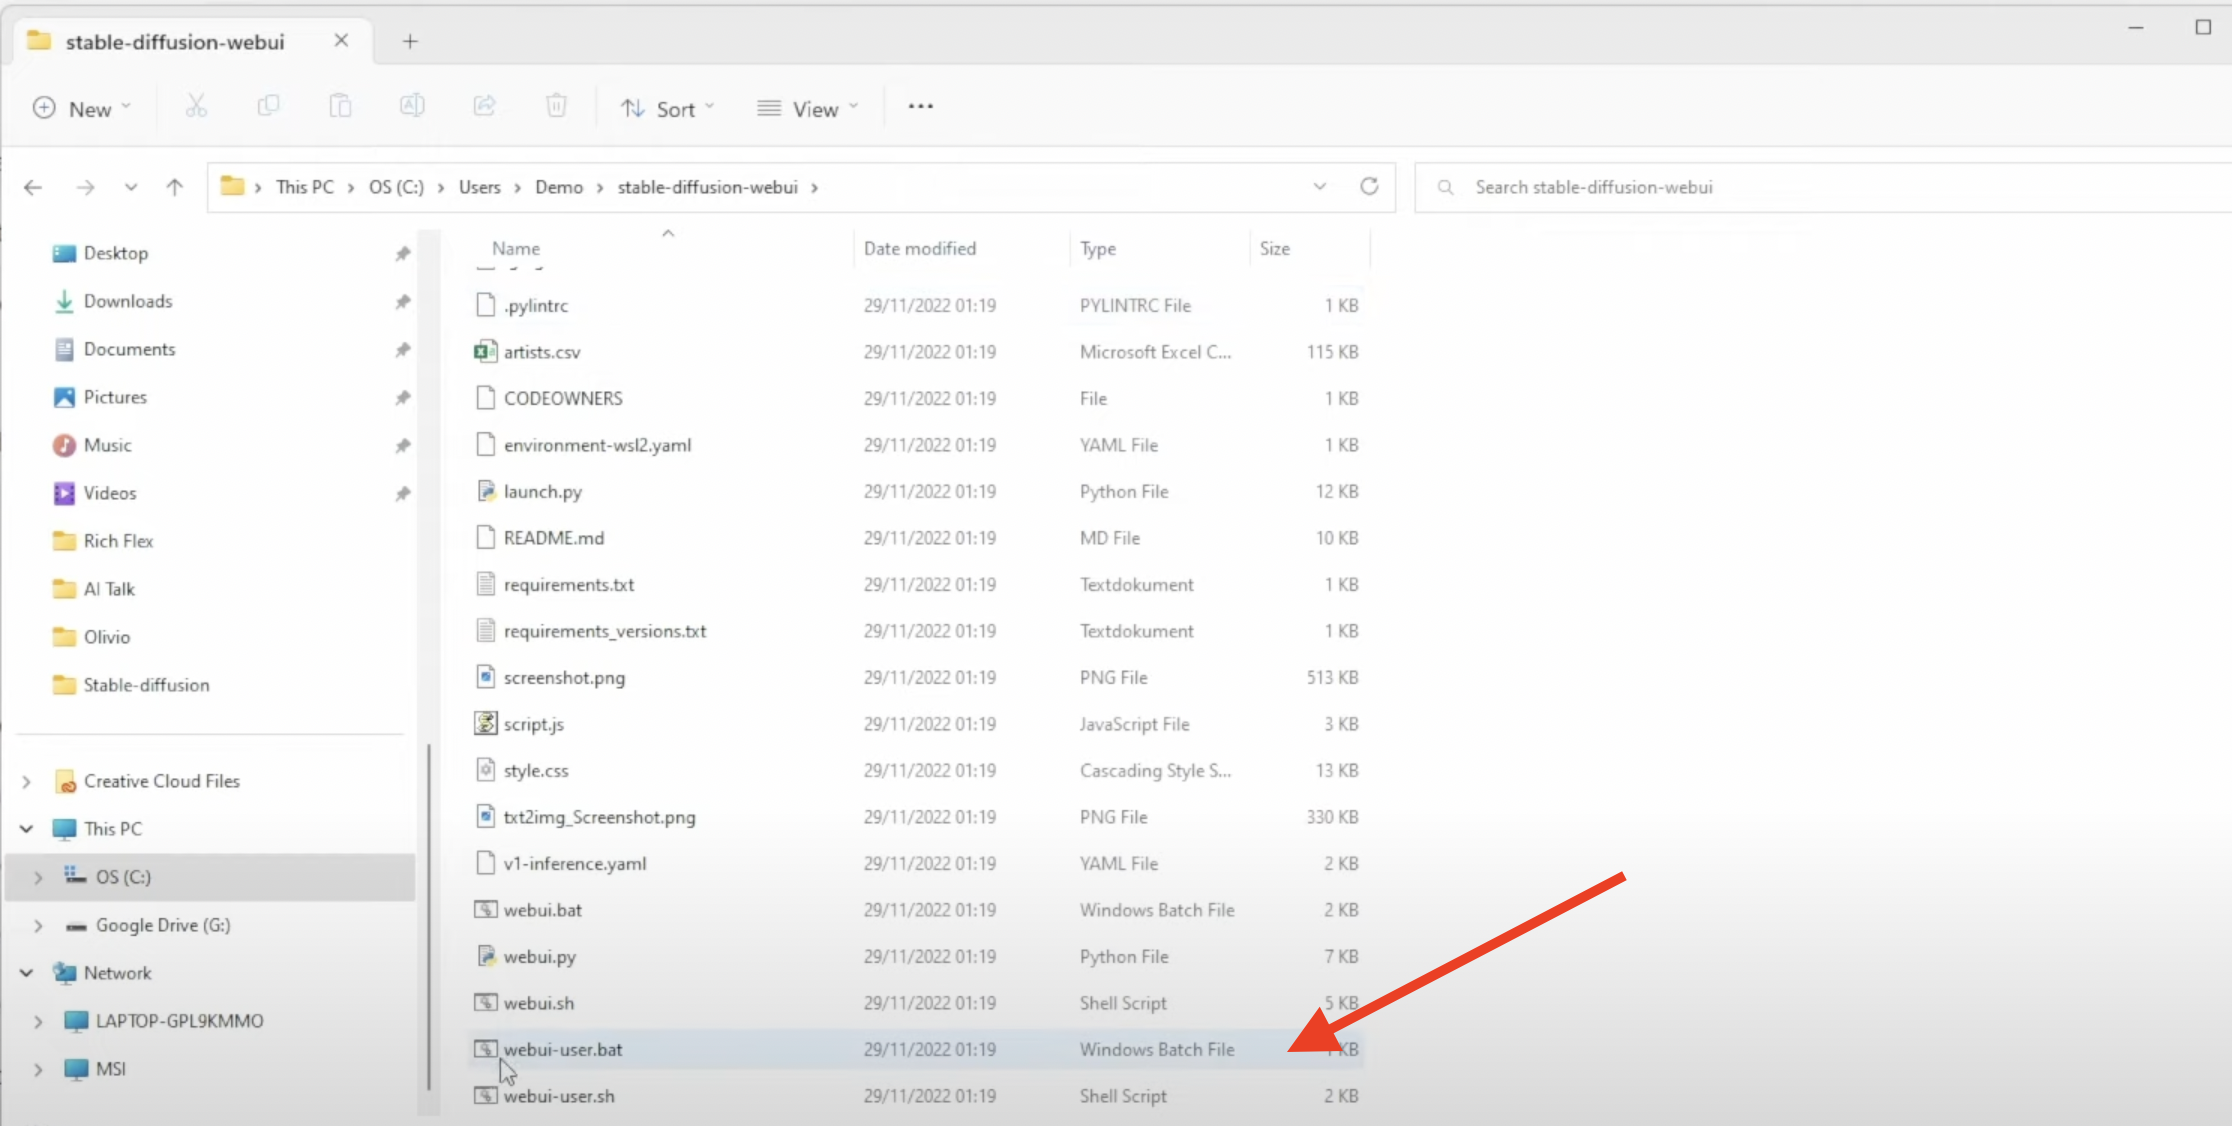Click the launch.py Python file icon

(x=484, y=491)
